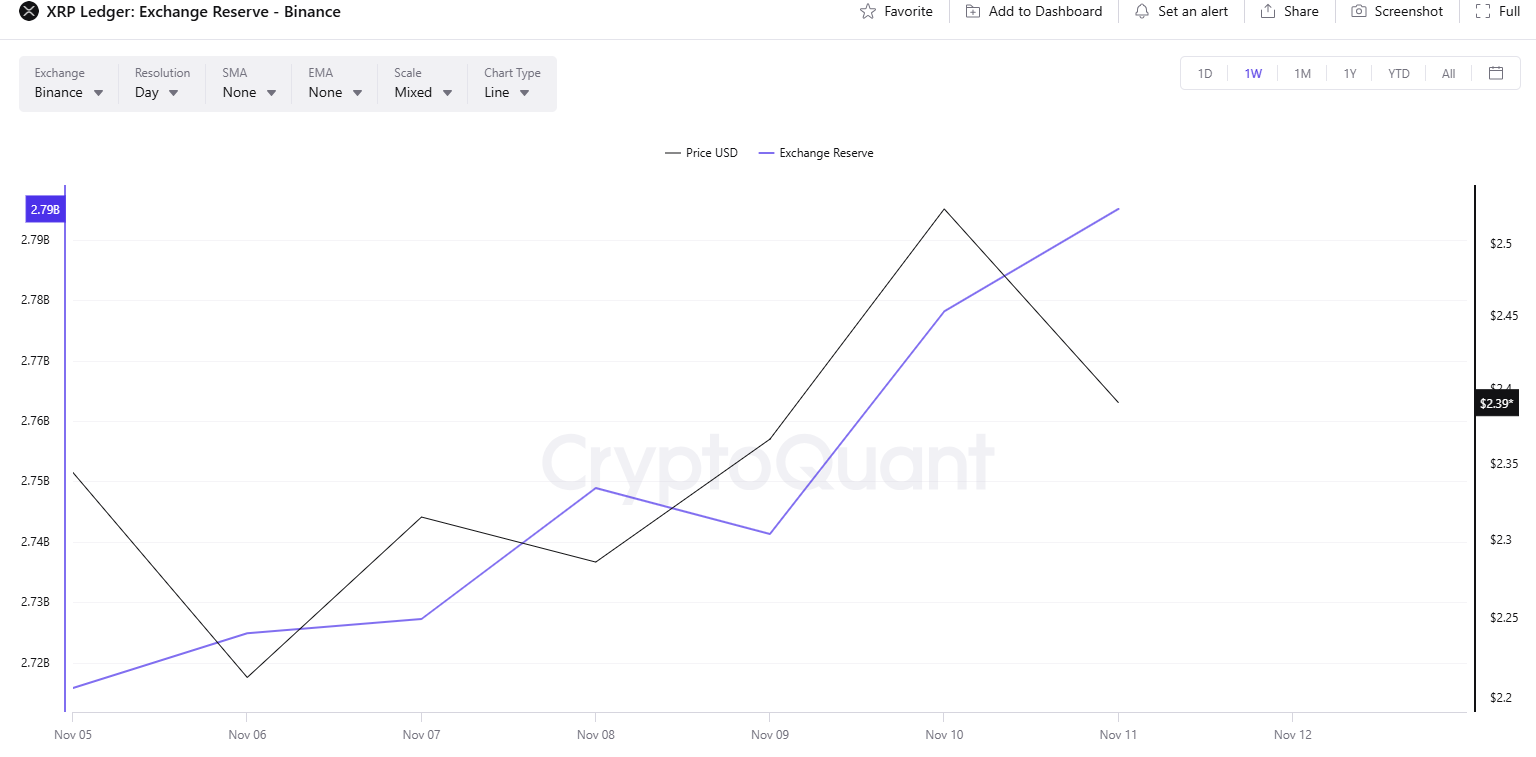This screenshot has height=757, width=1536.
Task: Capture chart with the Screenshot camera icon
Action: (x=1358, y=11)
